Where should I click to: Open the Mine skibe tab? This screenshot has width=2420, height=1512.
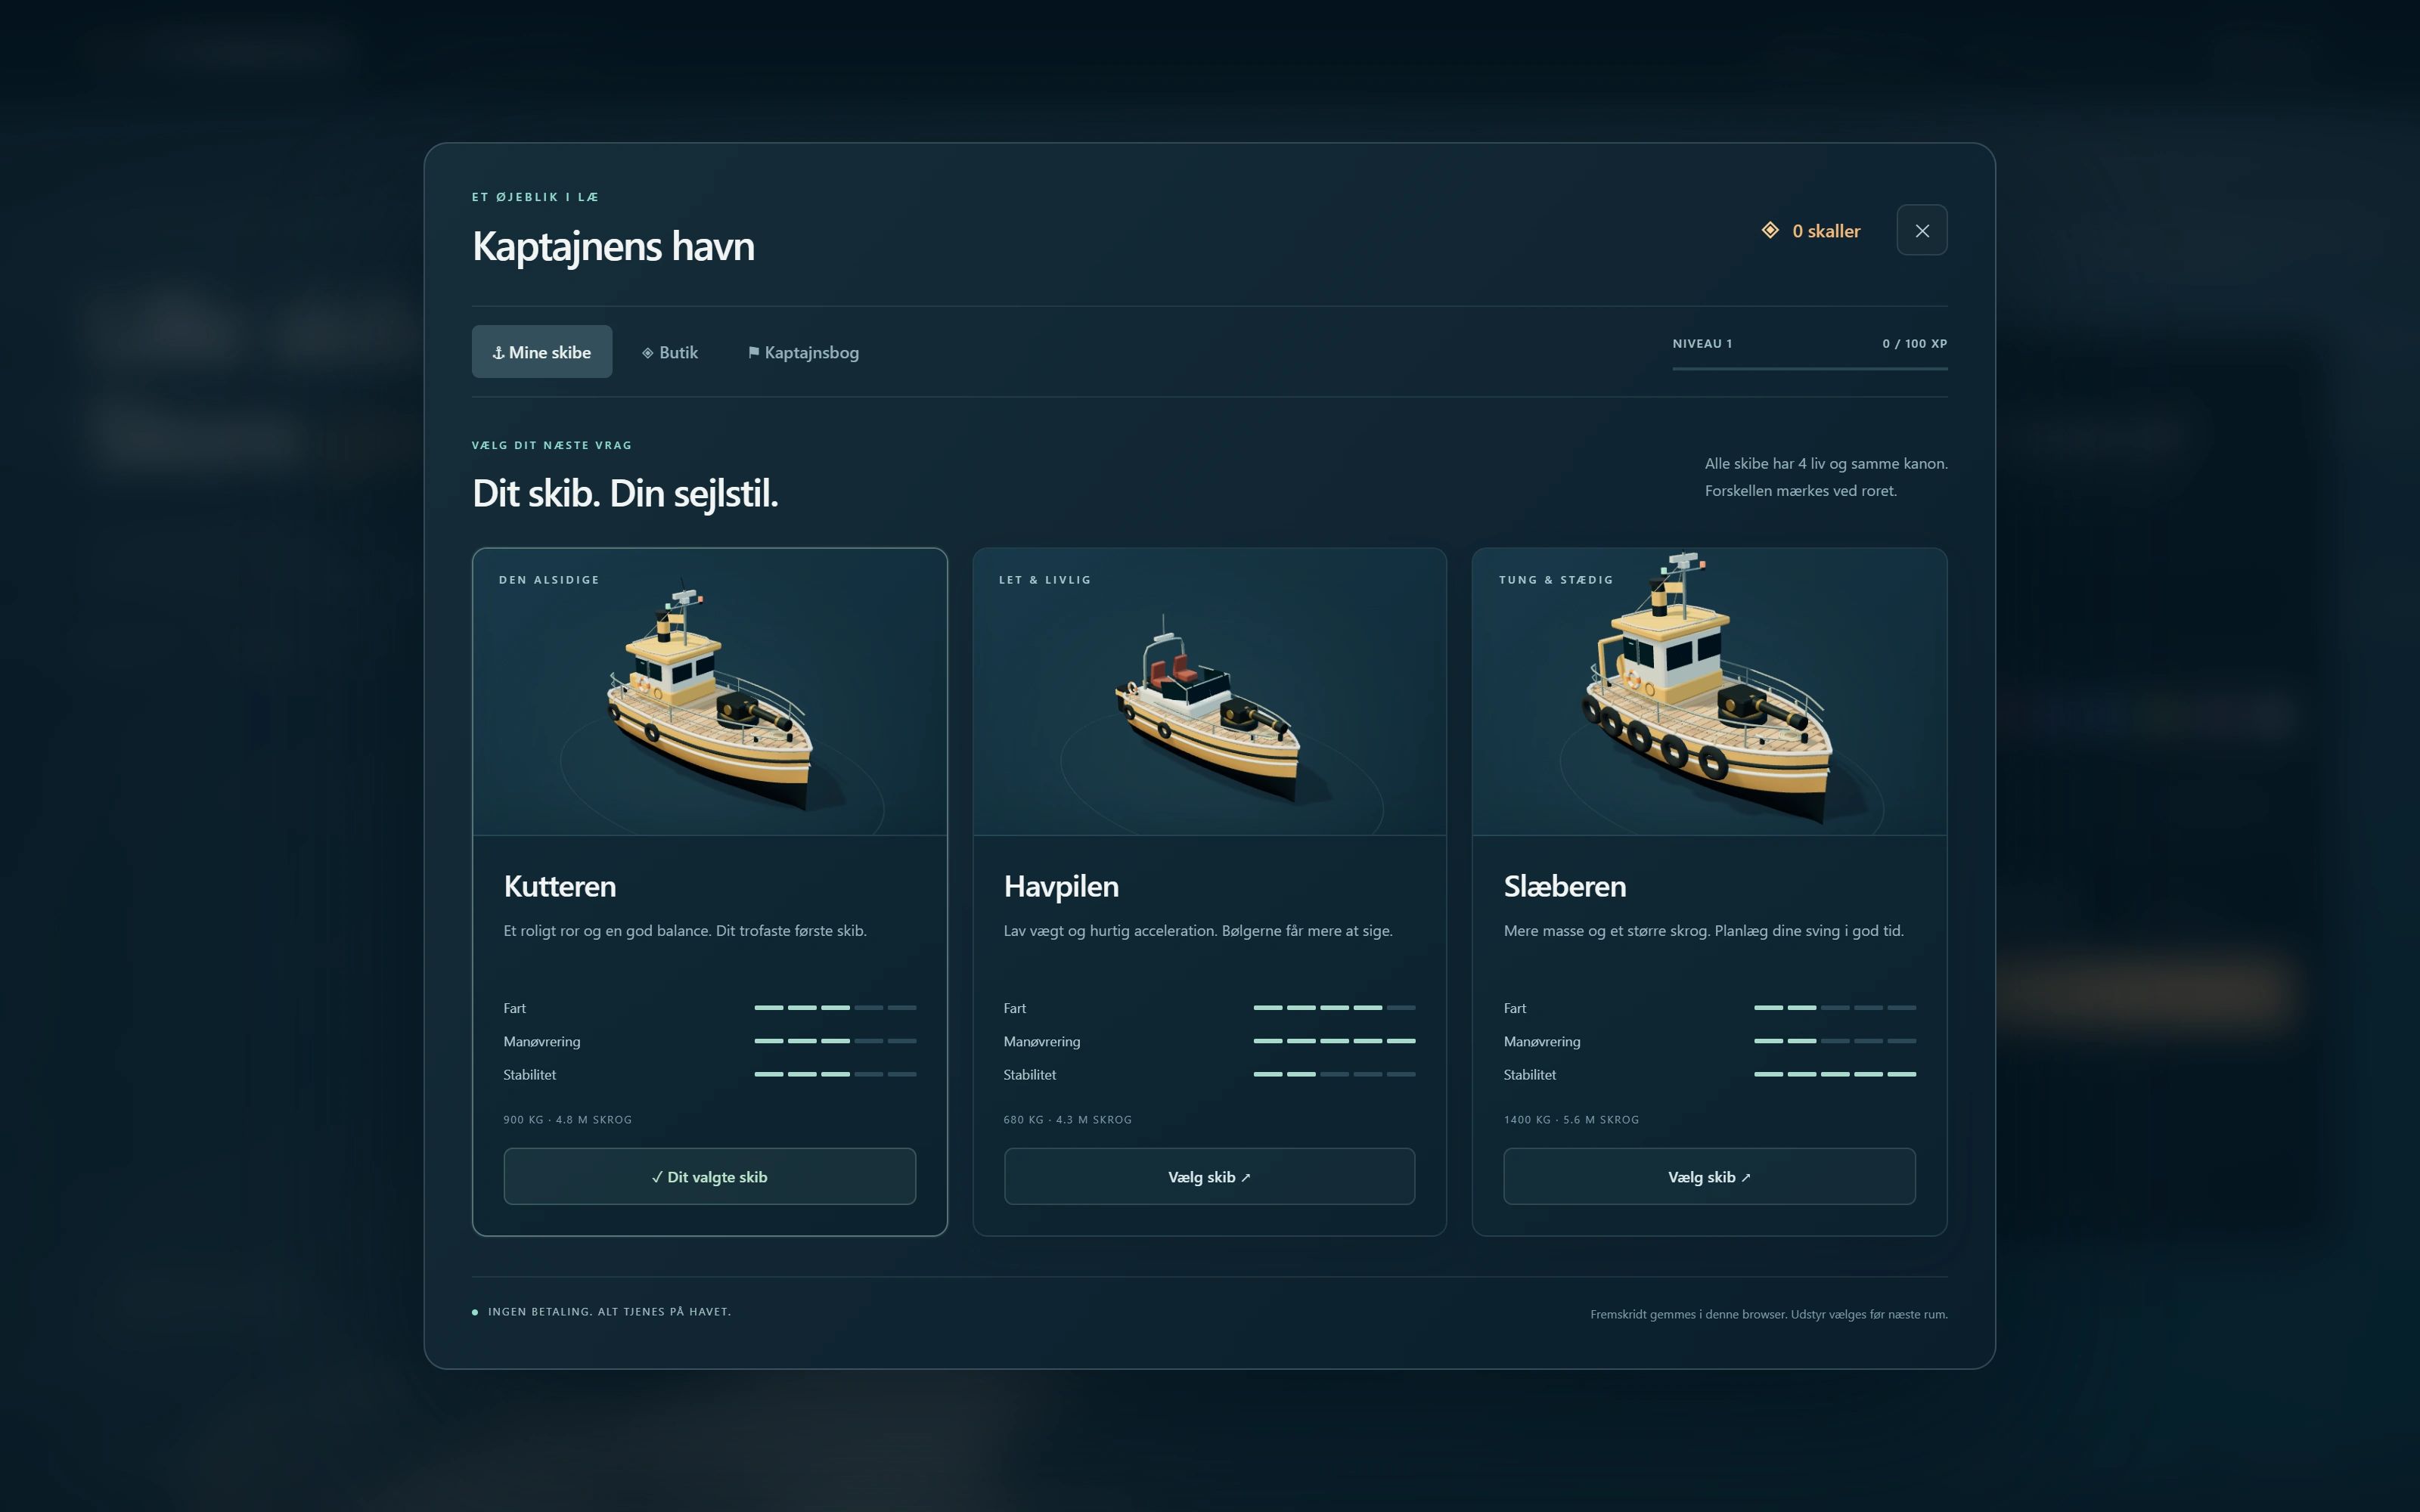click(541, 351)
